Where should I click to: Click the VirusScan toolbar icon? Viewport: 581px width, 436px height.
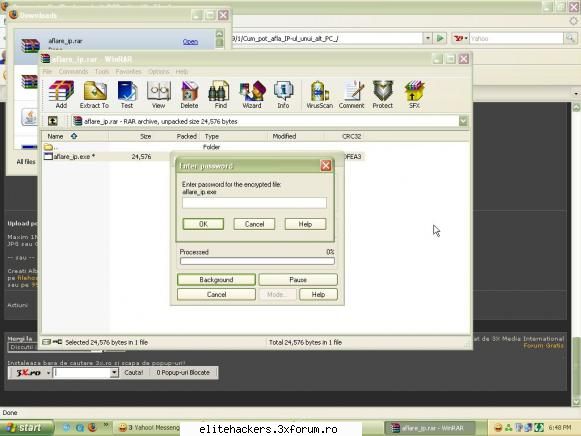click(x=319, y=94)
